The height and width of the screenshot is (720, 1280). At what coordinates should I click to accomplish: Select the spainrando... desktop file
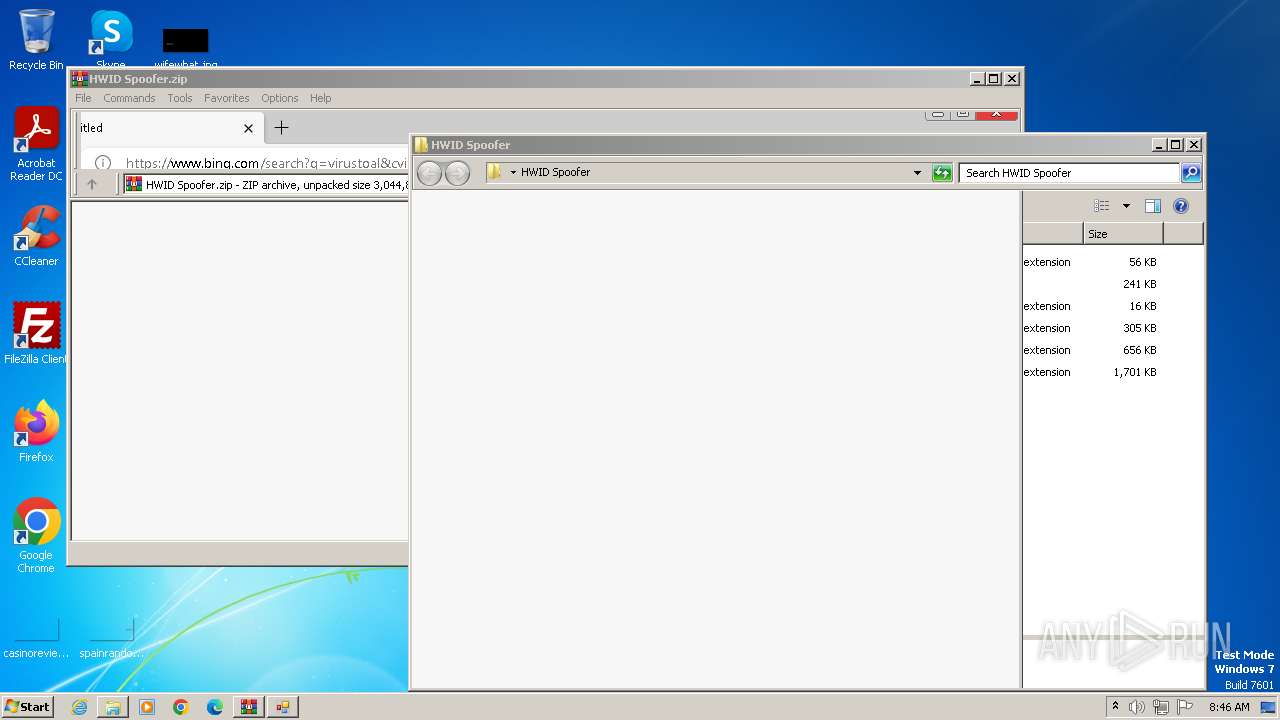point(111,639)
